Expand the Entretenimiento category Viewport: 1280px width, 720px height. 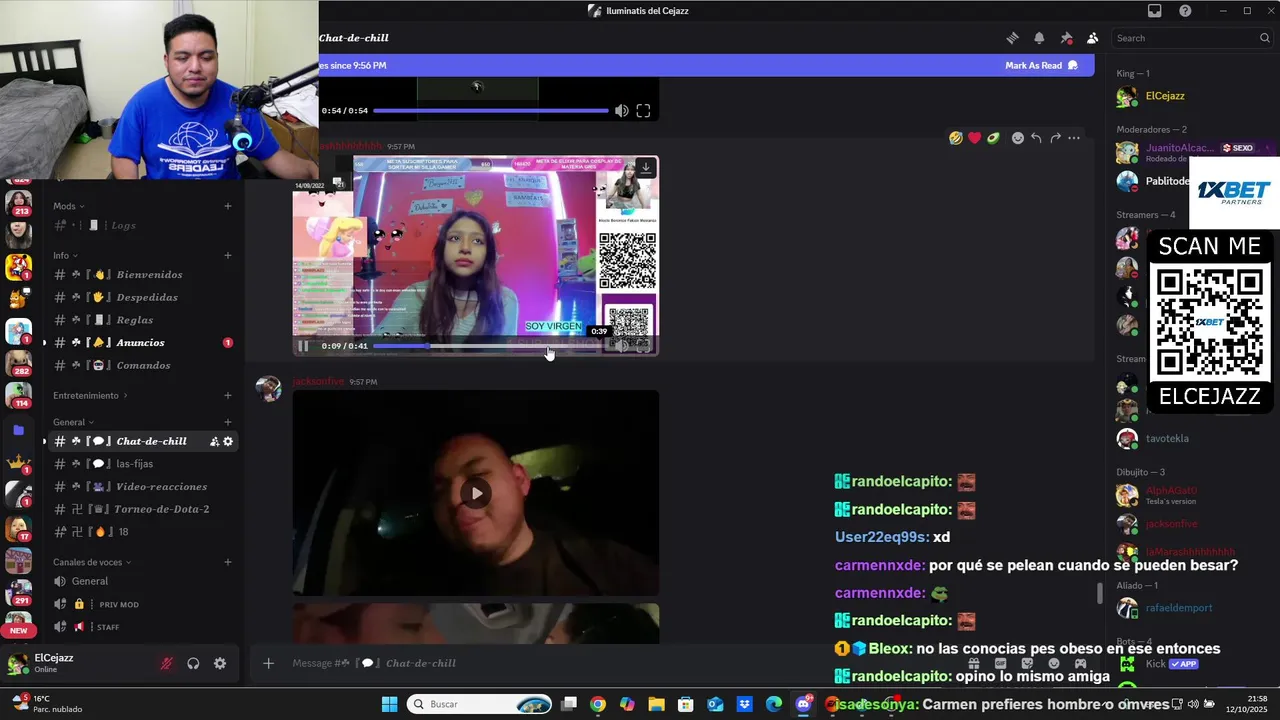(90, 395)
